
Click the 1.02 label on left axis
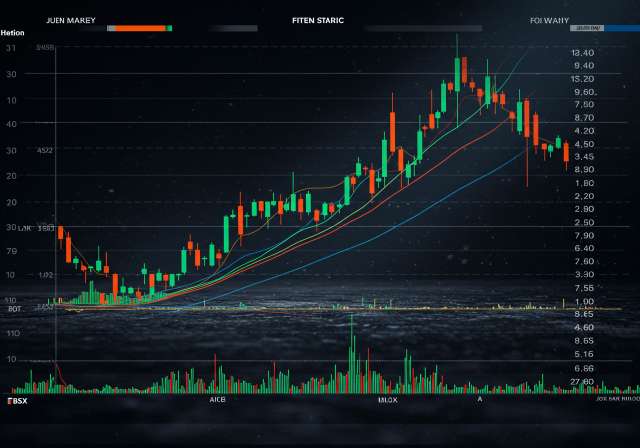[x=45, y=275]
